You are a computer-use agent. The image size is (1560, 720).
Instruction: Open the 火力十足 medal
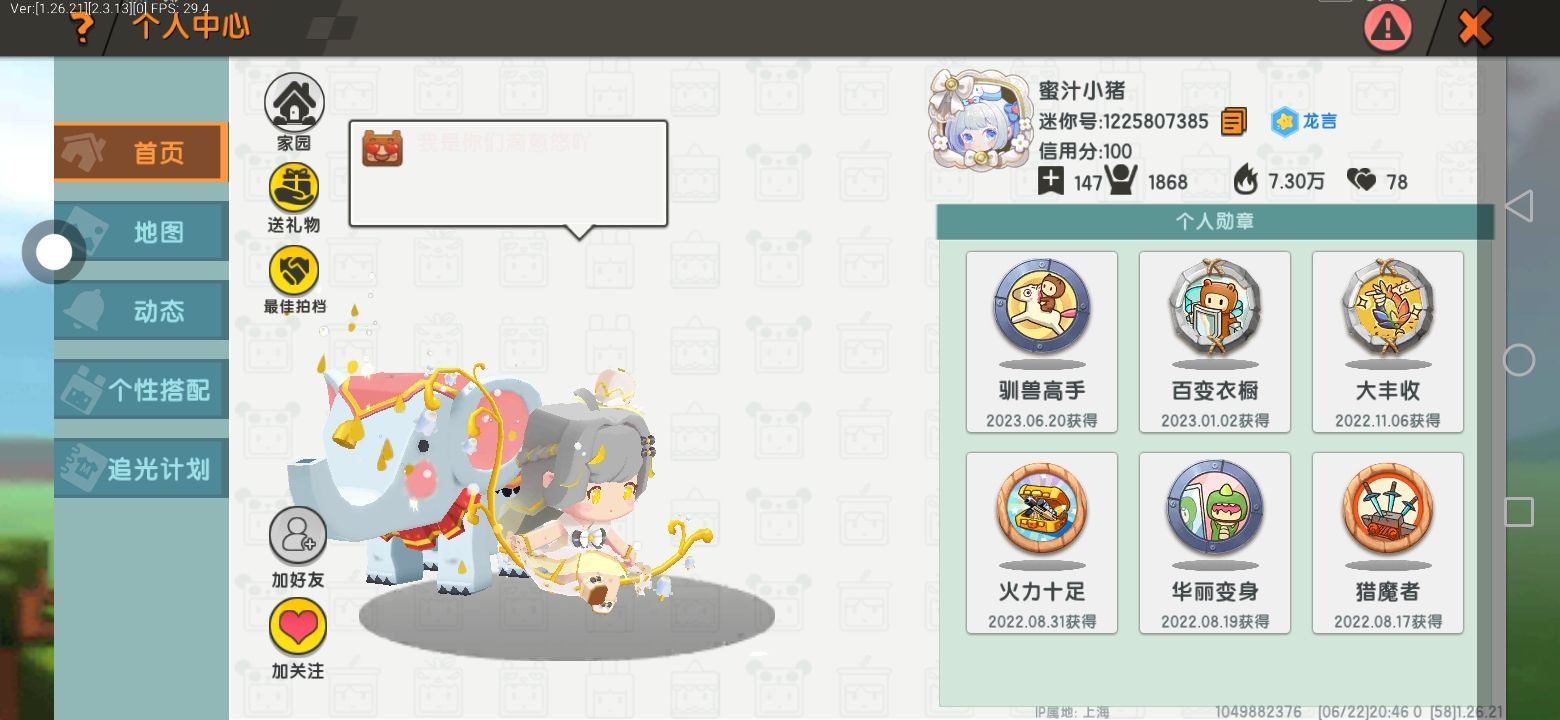point(1042,543)
